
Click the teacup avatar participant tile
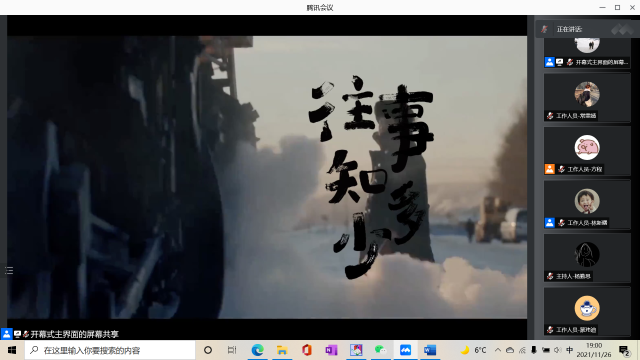tap(587, 312)
